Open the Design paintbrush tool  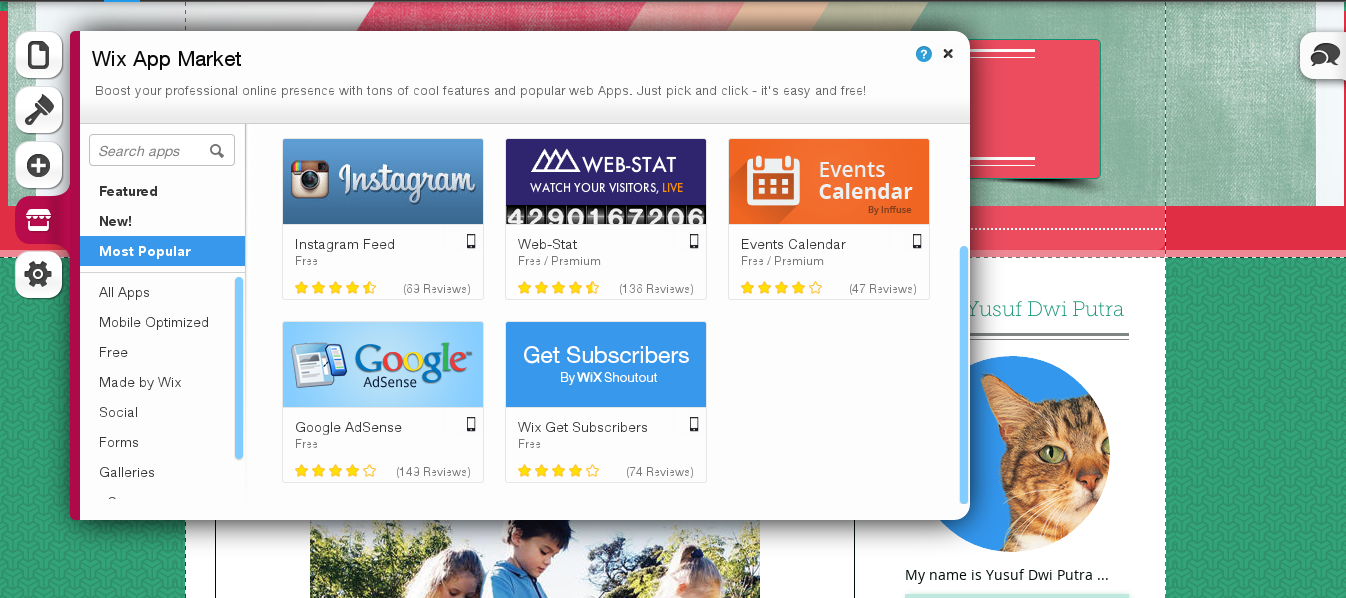pos(38,110)
